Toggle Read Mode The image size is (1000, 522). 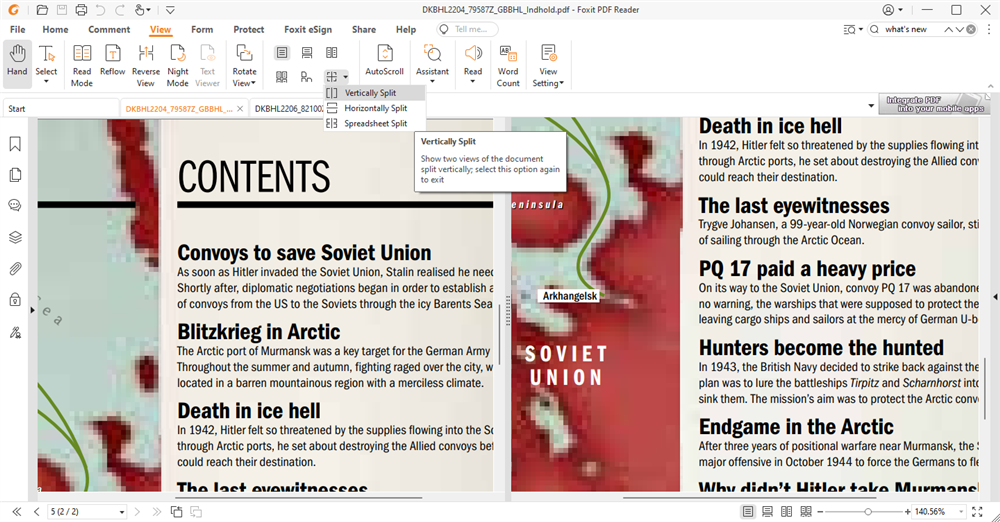[x=82, y=63]
